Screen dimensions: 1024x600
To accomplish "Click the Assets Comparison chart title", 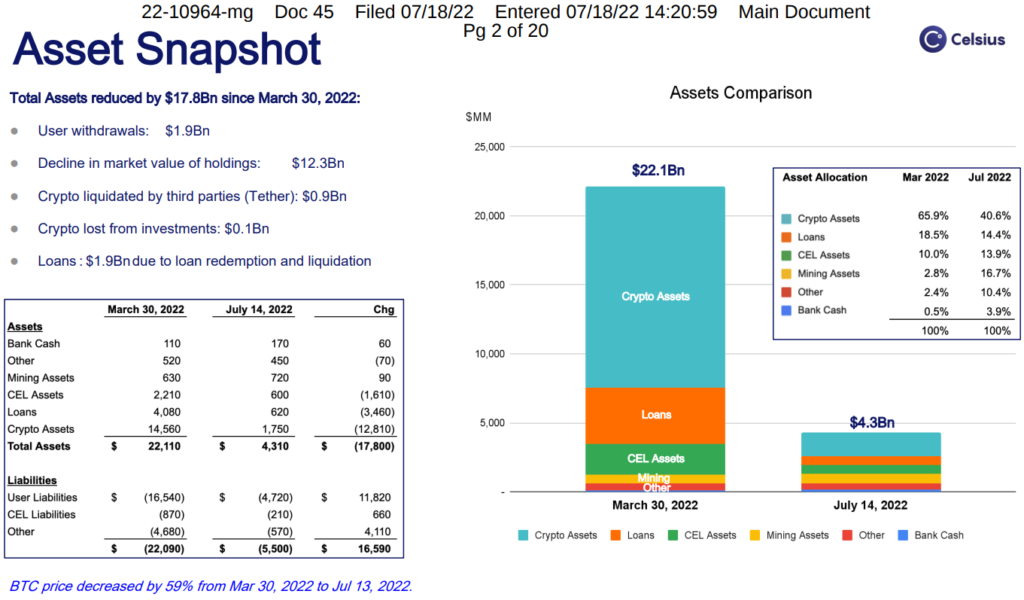I will point(740,93).
